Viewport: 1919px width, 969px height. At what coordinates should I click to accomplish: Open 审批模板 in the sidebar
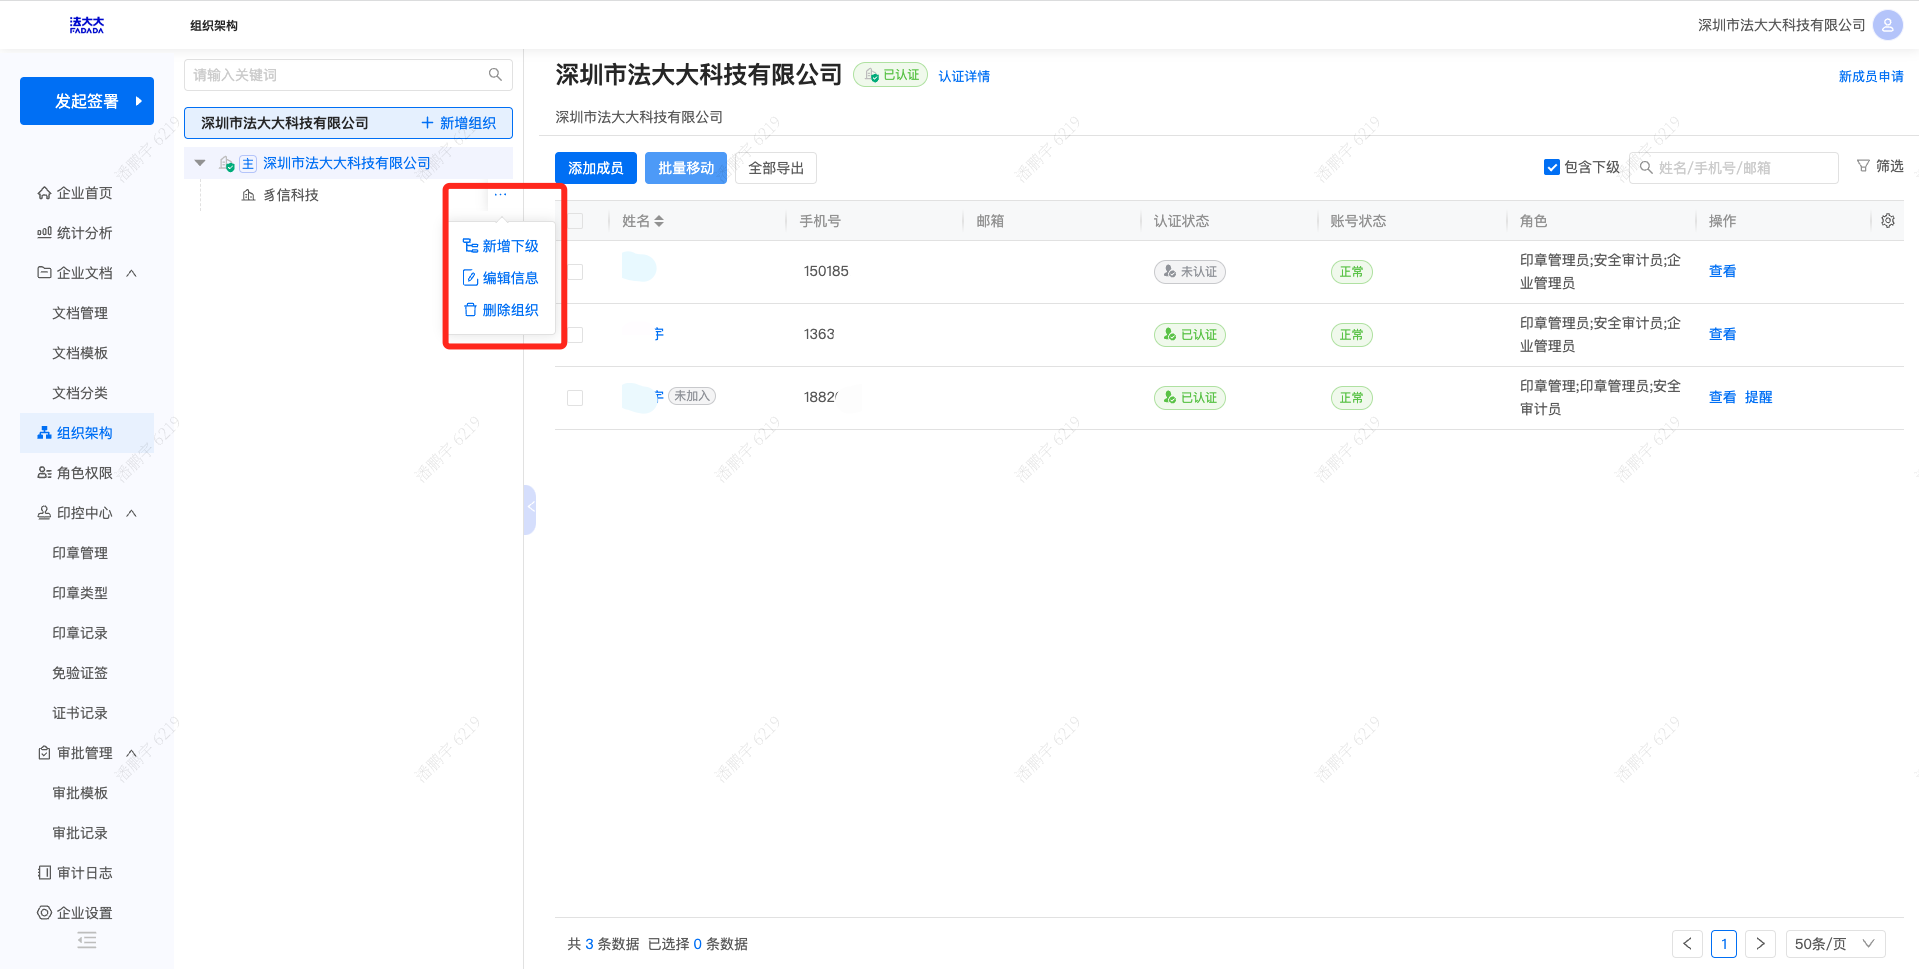click(80, 793)
